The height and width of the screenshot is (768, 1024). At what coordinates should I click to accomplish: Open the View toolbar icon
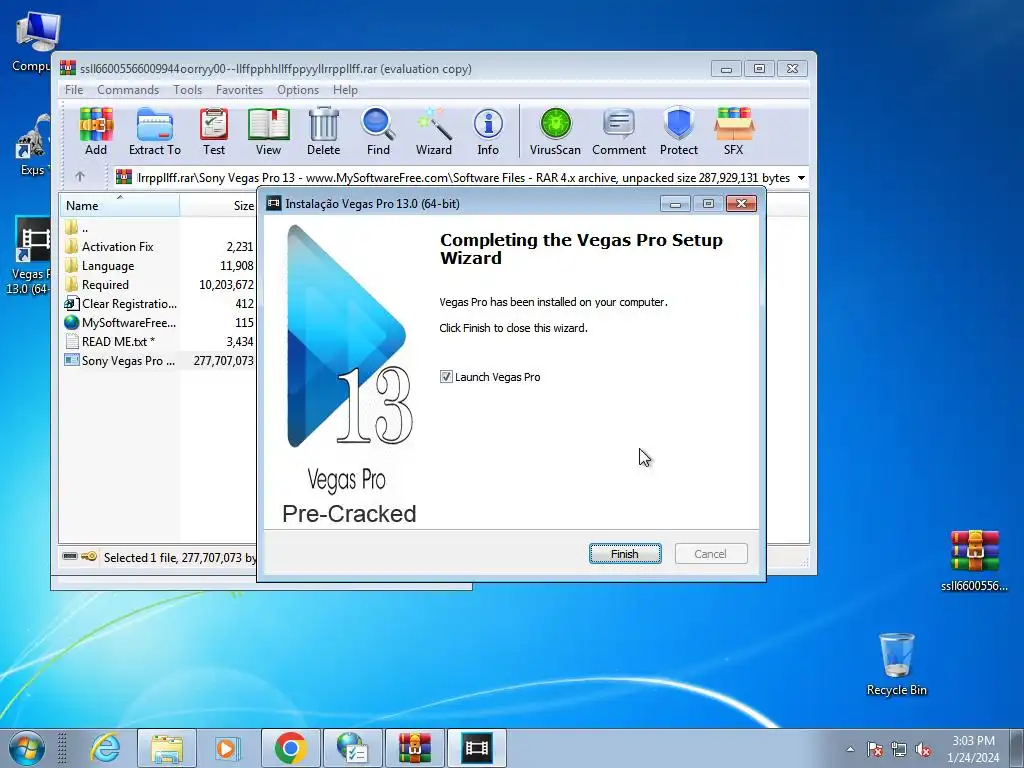(x=268, y=131)
